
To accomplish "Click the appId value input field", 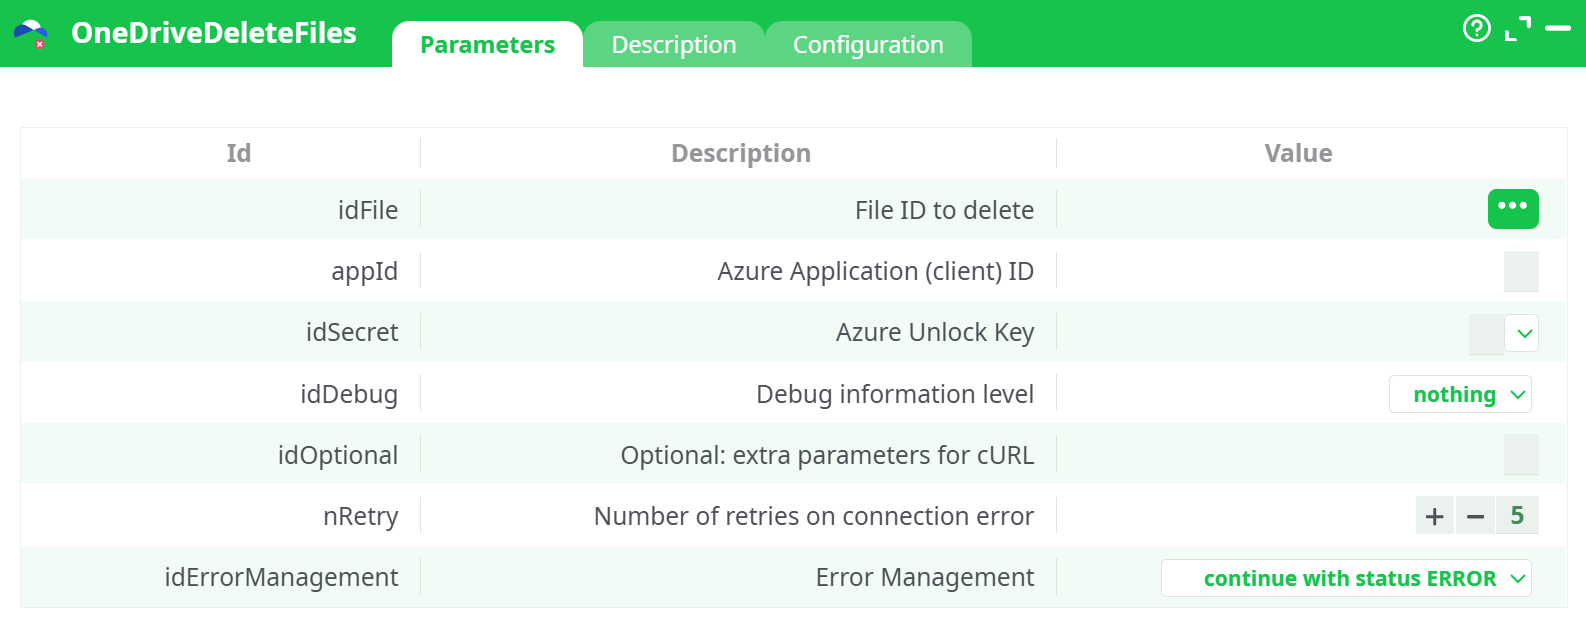I will tap(1521, 271).
